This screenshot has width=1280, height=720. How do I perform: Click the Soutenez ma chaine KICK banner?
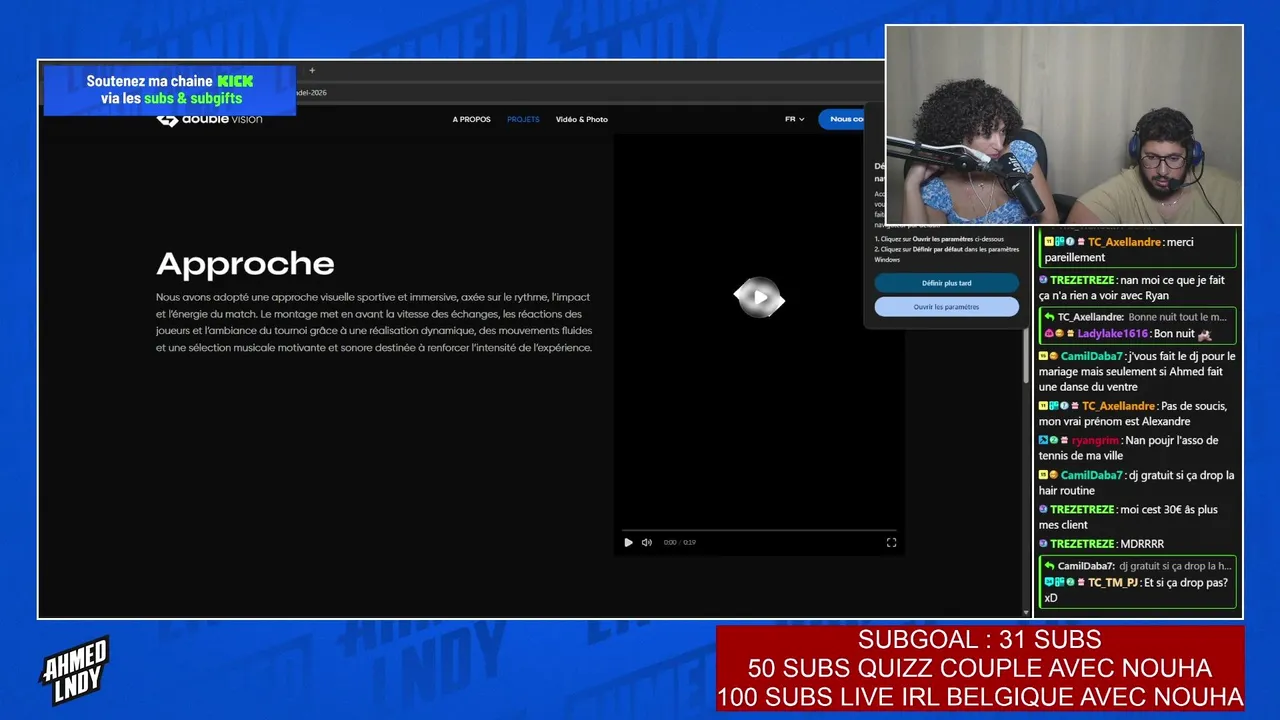(170, 90)
